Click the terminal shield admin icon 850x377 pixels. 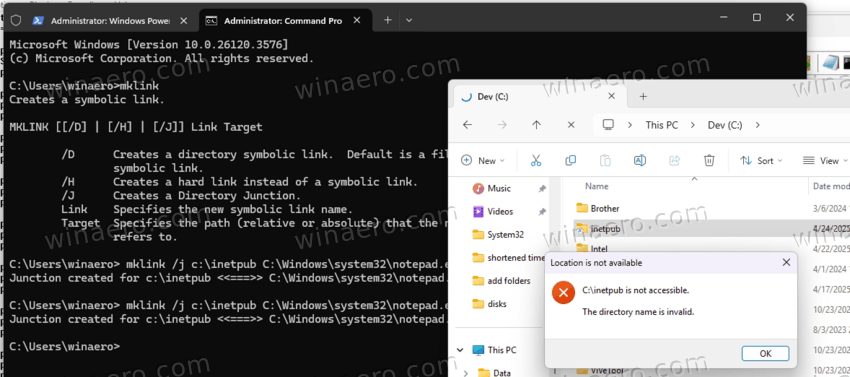click(x=16, y=21)
